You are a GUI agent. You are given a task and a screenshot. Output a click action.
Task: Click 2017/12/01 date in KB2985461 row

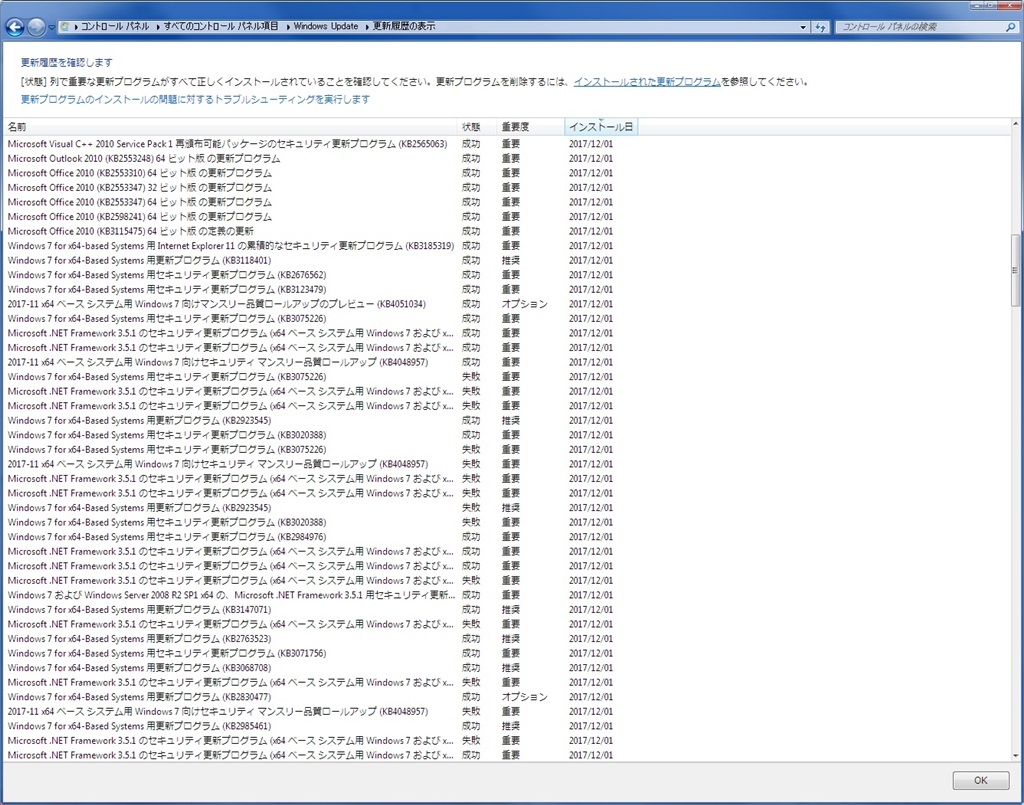[x=591, y=726]
